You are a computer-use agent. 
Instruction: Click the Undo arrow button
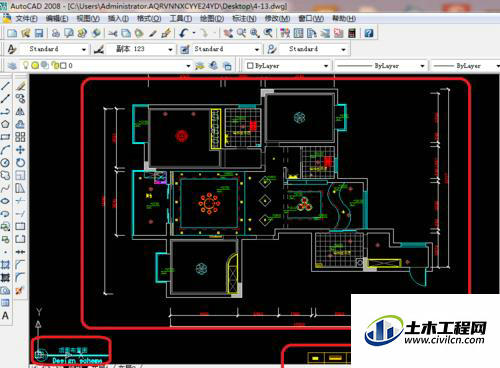coord(183,33)
